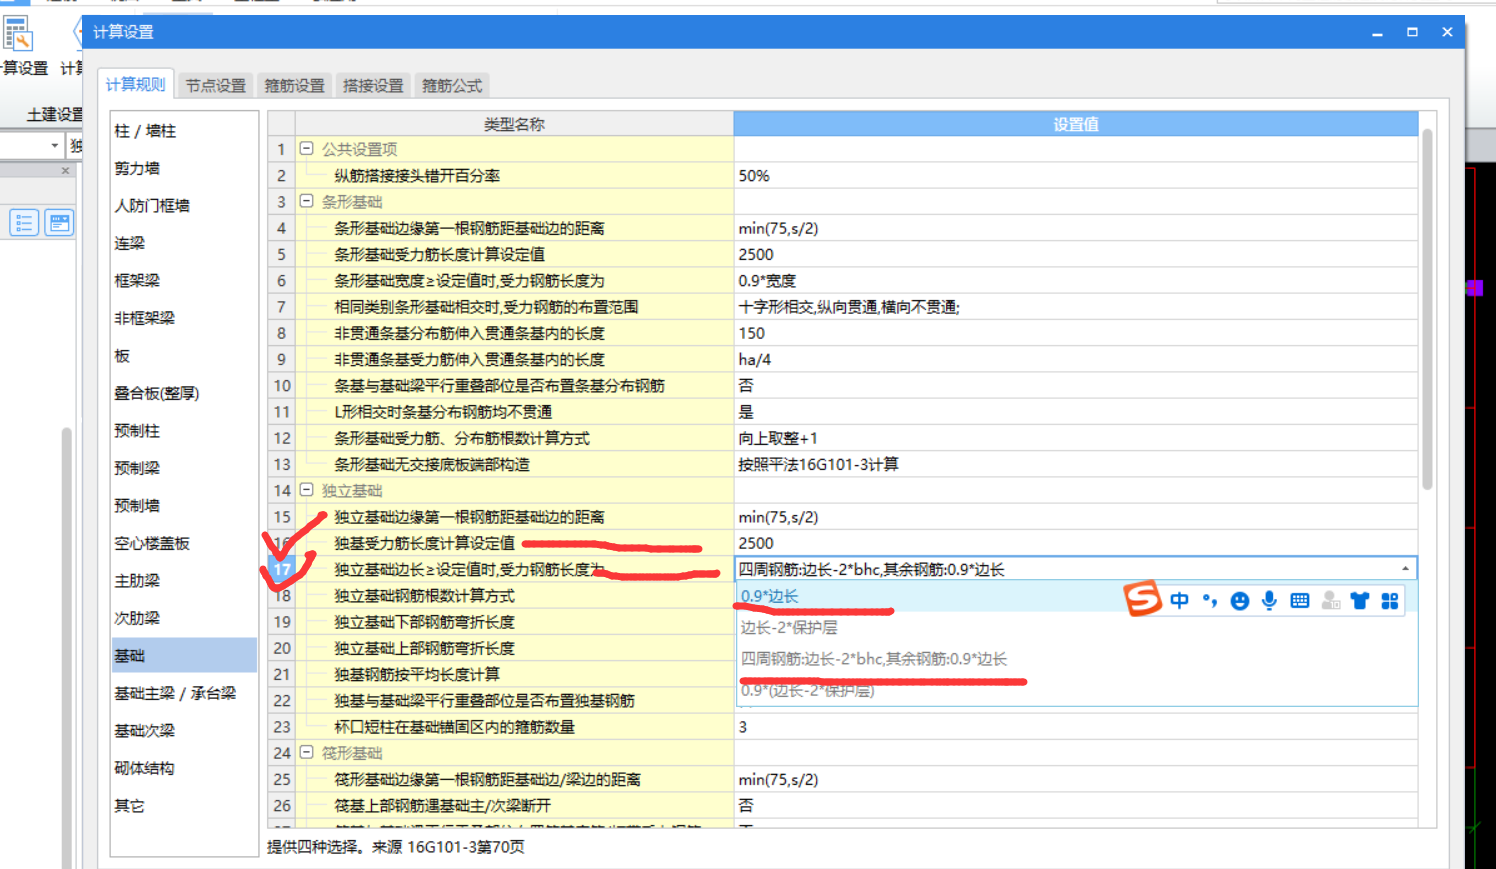
Task: Click the detail view icon in left panel
Action: click(x=60, y=222)
